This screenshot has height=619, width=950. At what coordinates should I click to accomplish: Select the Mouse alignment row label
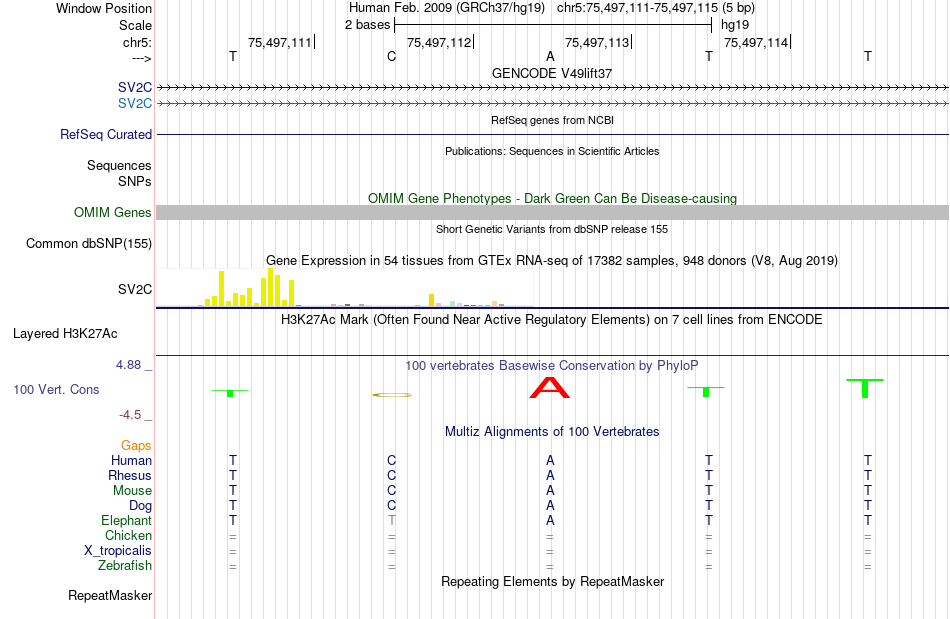(132, 491)
